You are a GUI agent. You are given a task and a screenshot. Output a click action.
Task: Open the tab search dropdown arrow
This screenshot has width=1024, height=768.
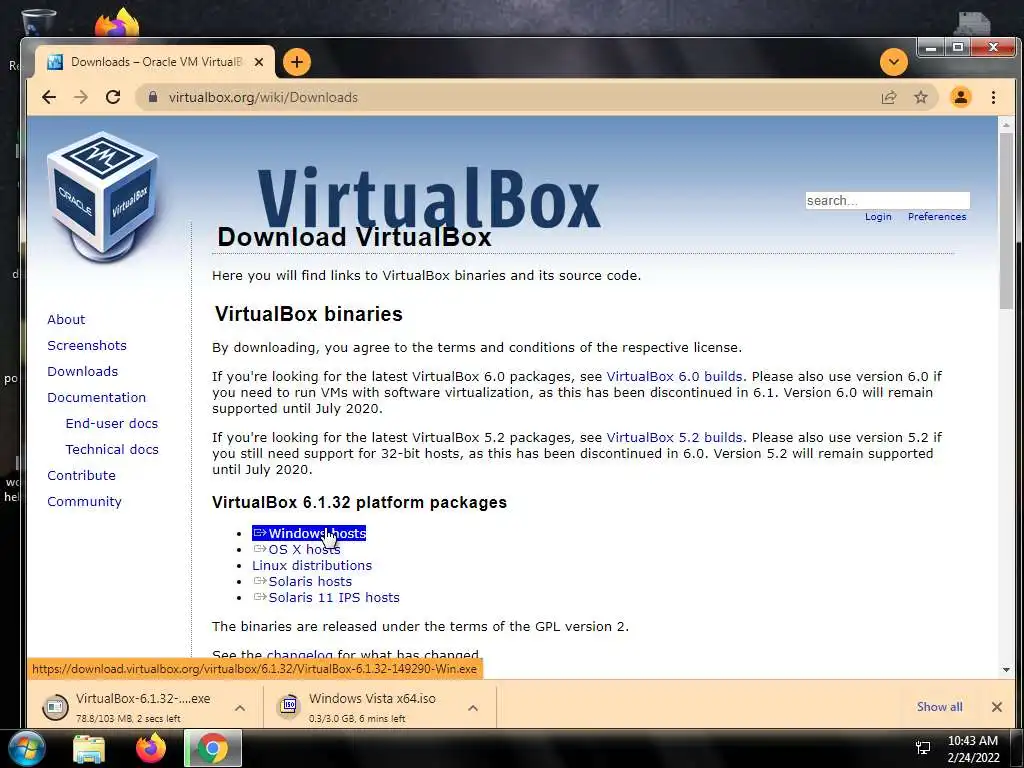click(x=893, y=62)
